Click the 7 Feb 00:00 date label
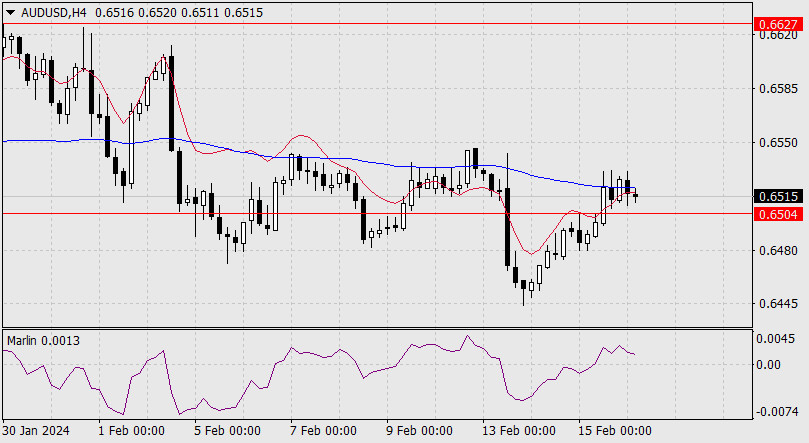Viewport: 809px width, 443px height. [323, 431]
